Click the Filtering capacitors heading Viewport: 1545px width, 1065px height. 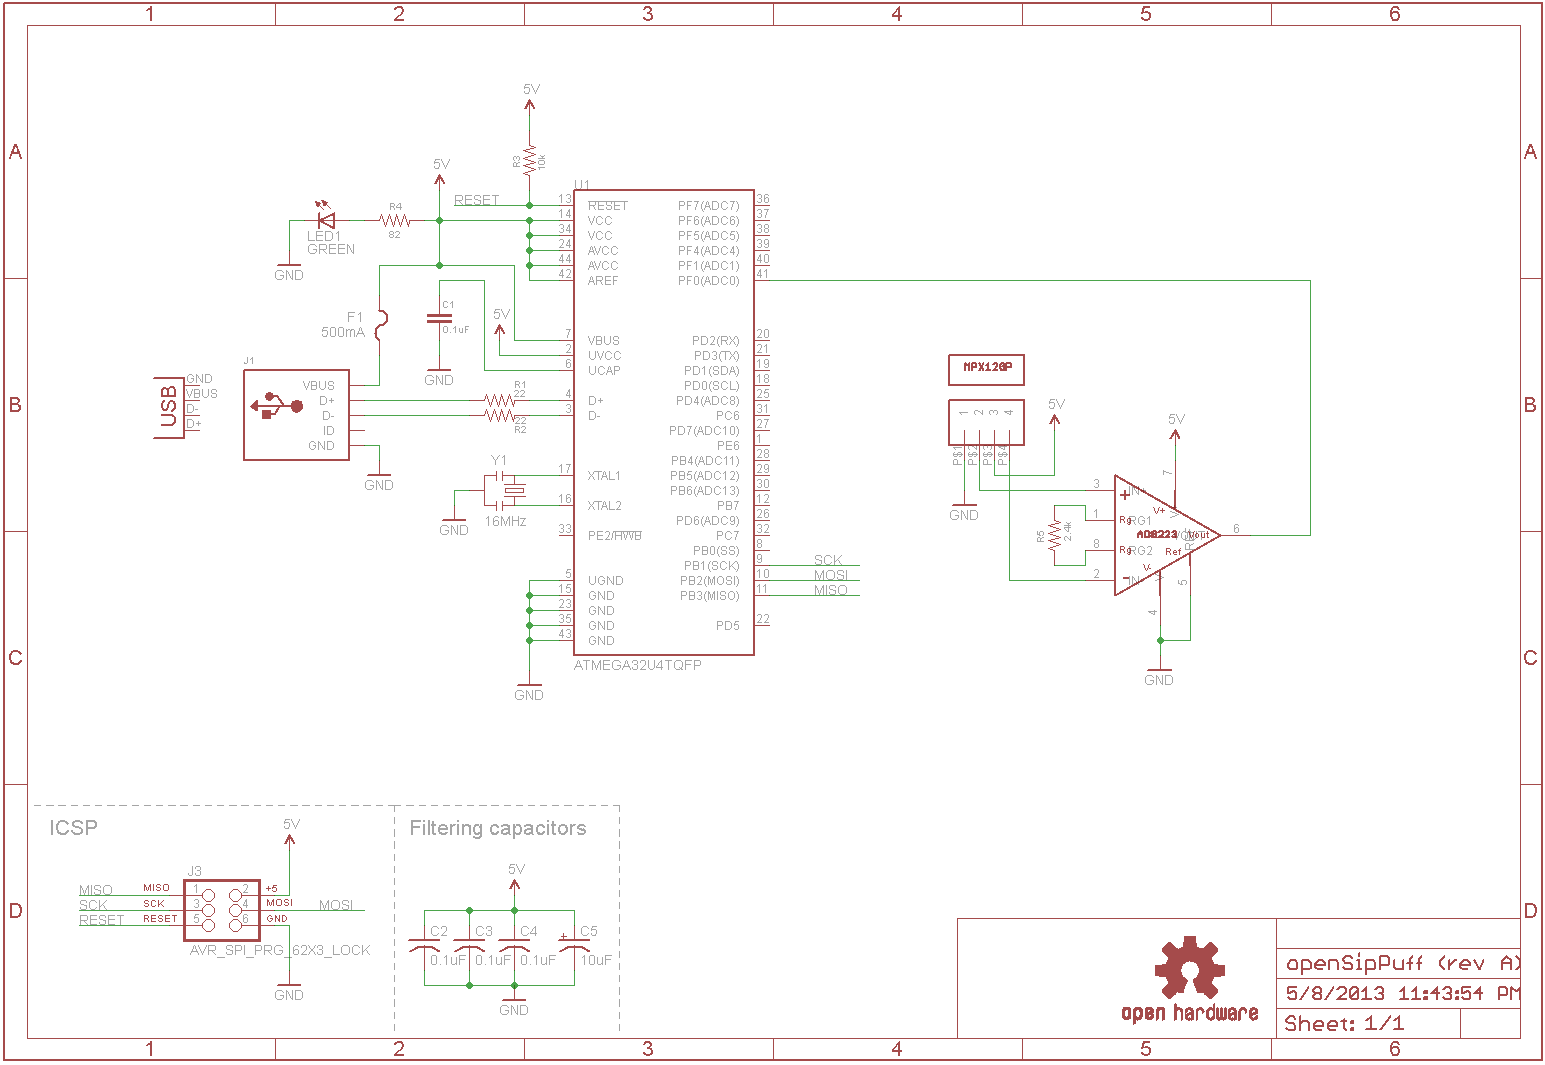498,828
